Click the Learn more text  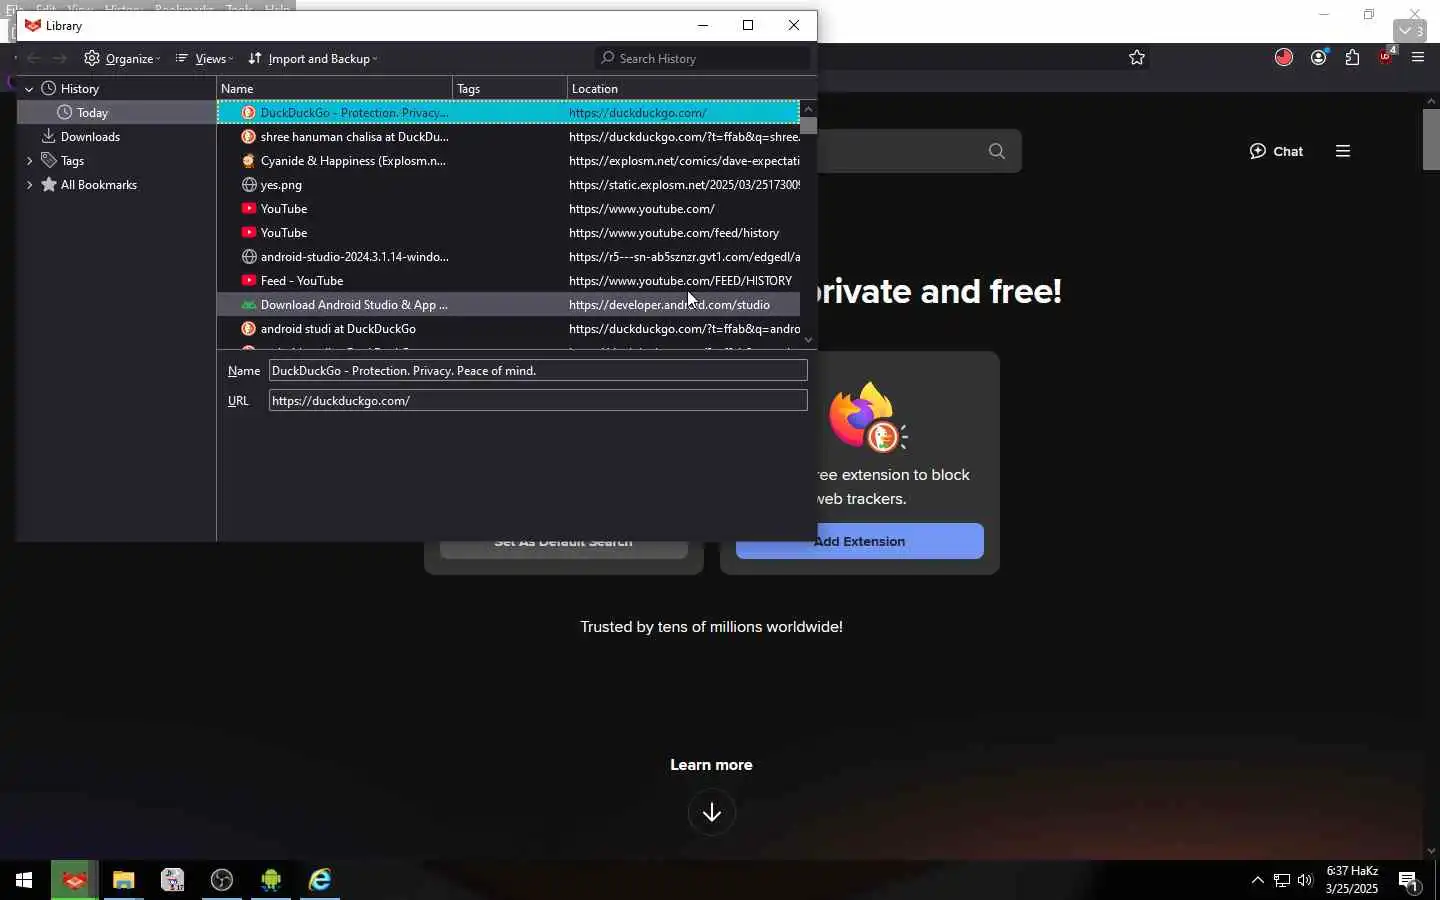click(x=711, y=765)
